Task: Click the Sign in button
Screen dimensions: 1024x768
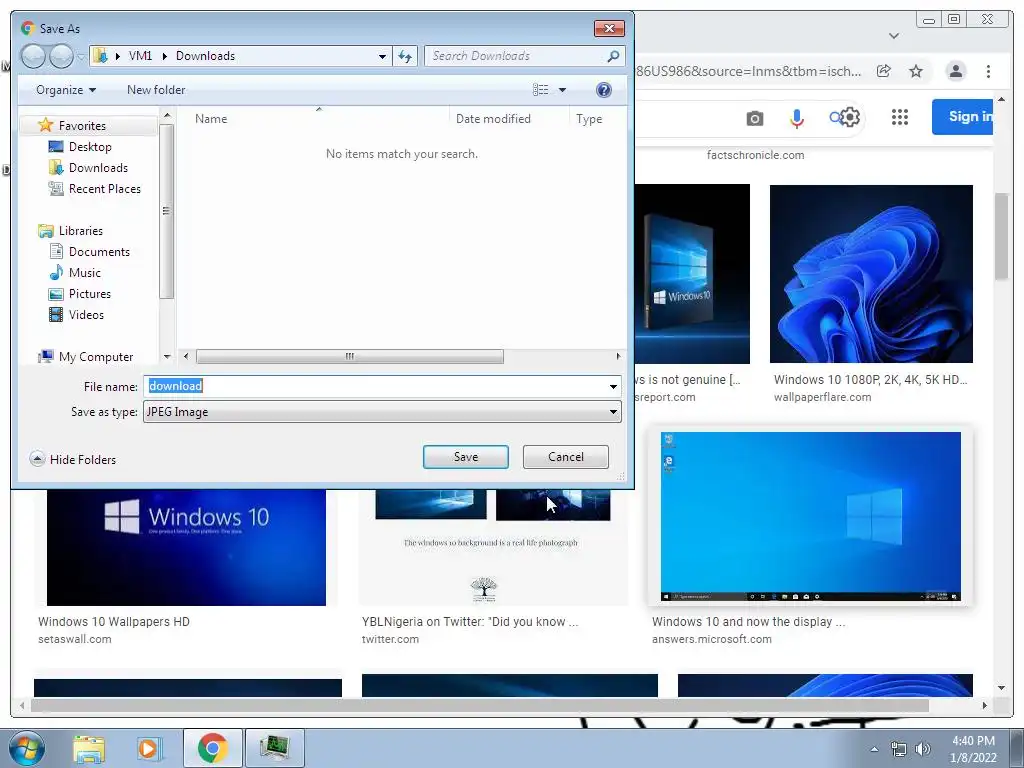Action: pos(963,117)
